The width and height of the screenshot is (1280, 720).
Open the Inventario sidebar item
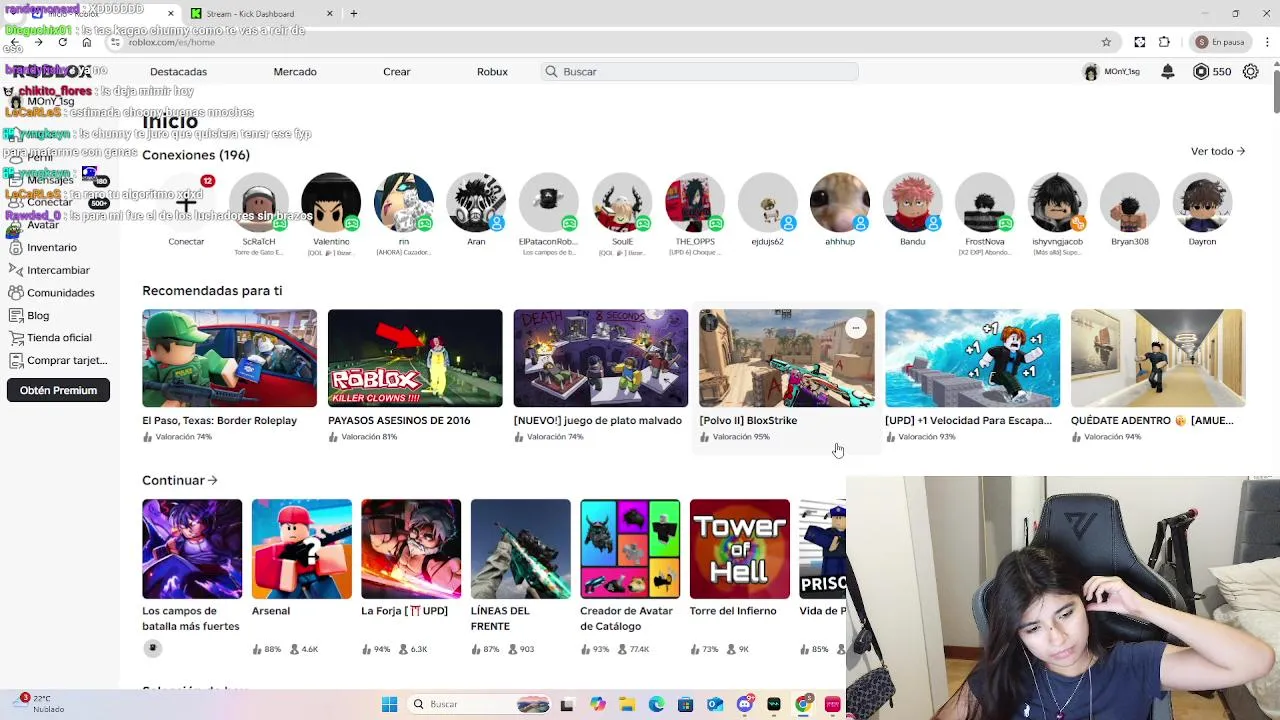(52, 247)
